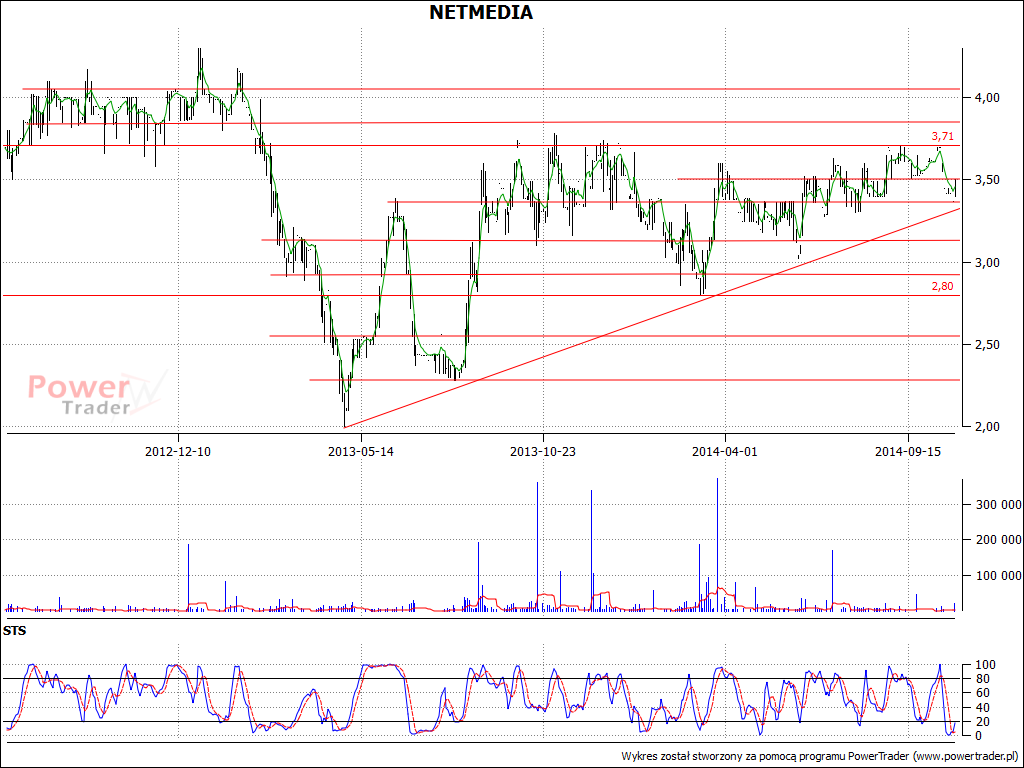1024x768 pixels.
Task: Click the 0 level on STS axis
Action: coord(977,735)
